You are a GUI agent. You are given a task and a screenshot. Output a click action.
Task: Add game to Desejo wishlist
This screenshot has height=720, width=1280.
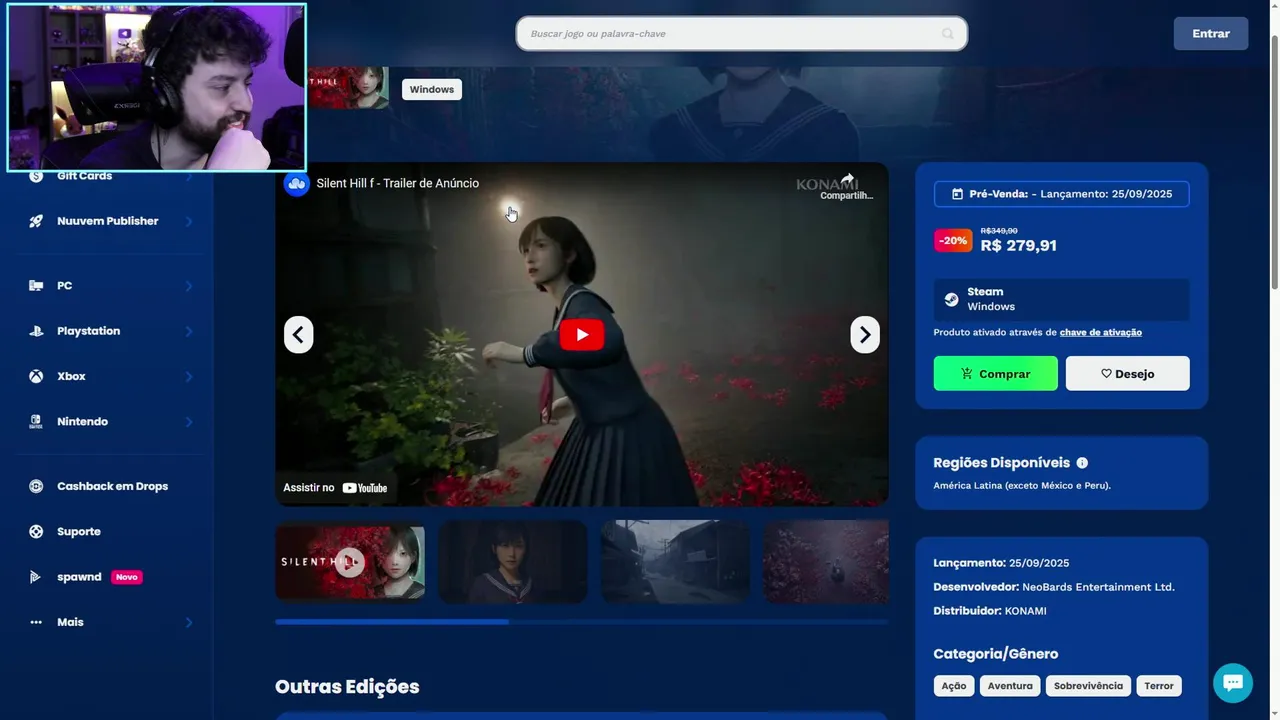tap(1128, 373)
